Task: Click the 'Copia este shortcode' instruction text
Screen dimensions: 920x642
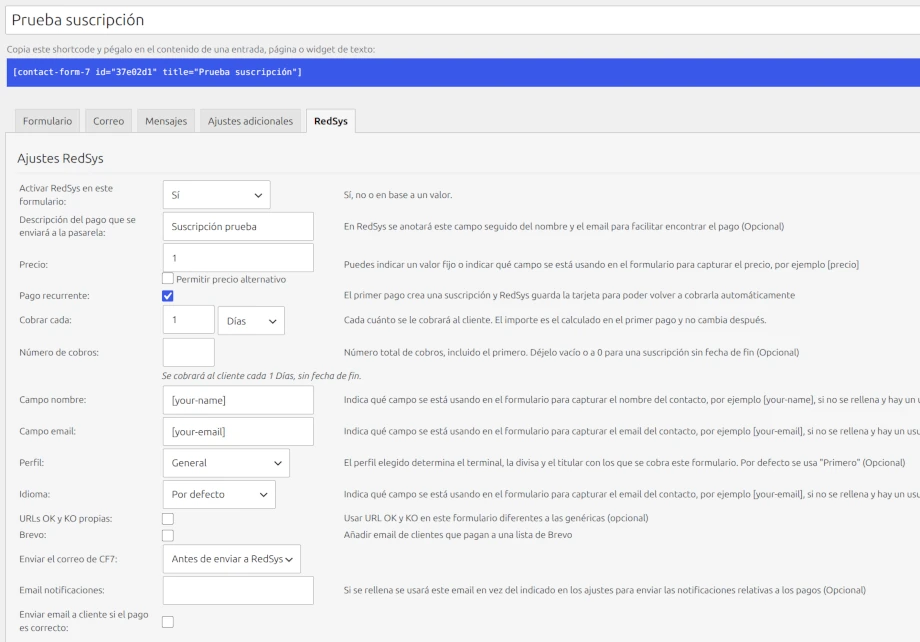Action: (191, 49)
